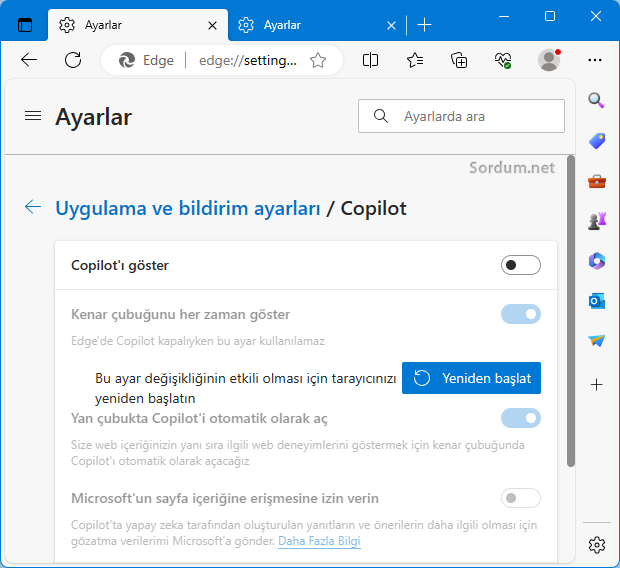
Task: Open sidebar Games chess icon
Action: pyautogui.click(x=597, y=221)
